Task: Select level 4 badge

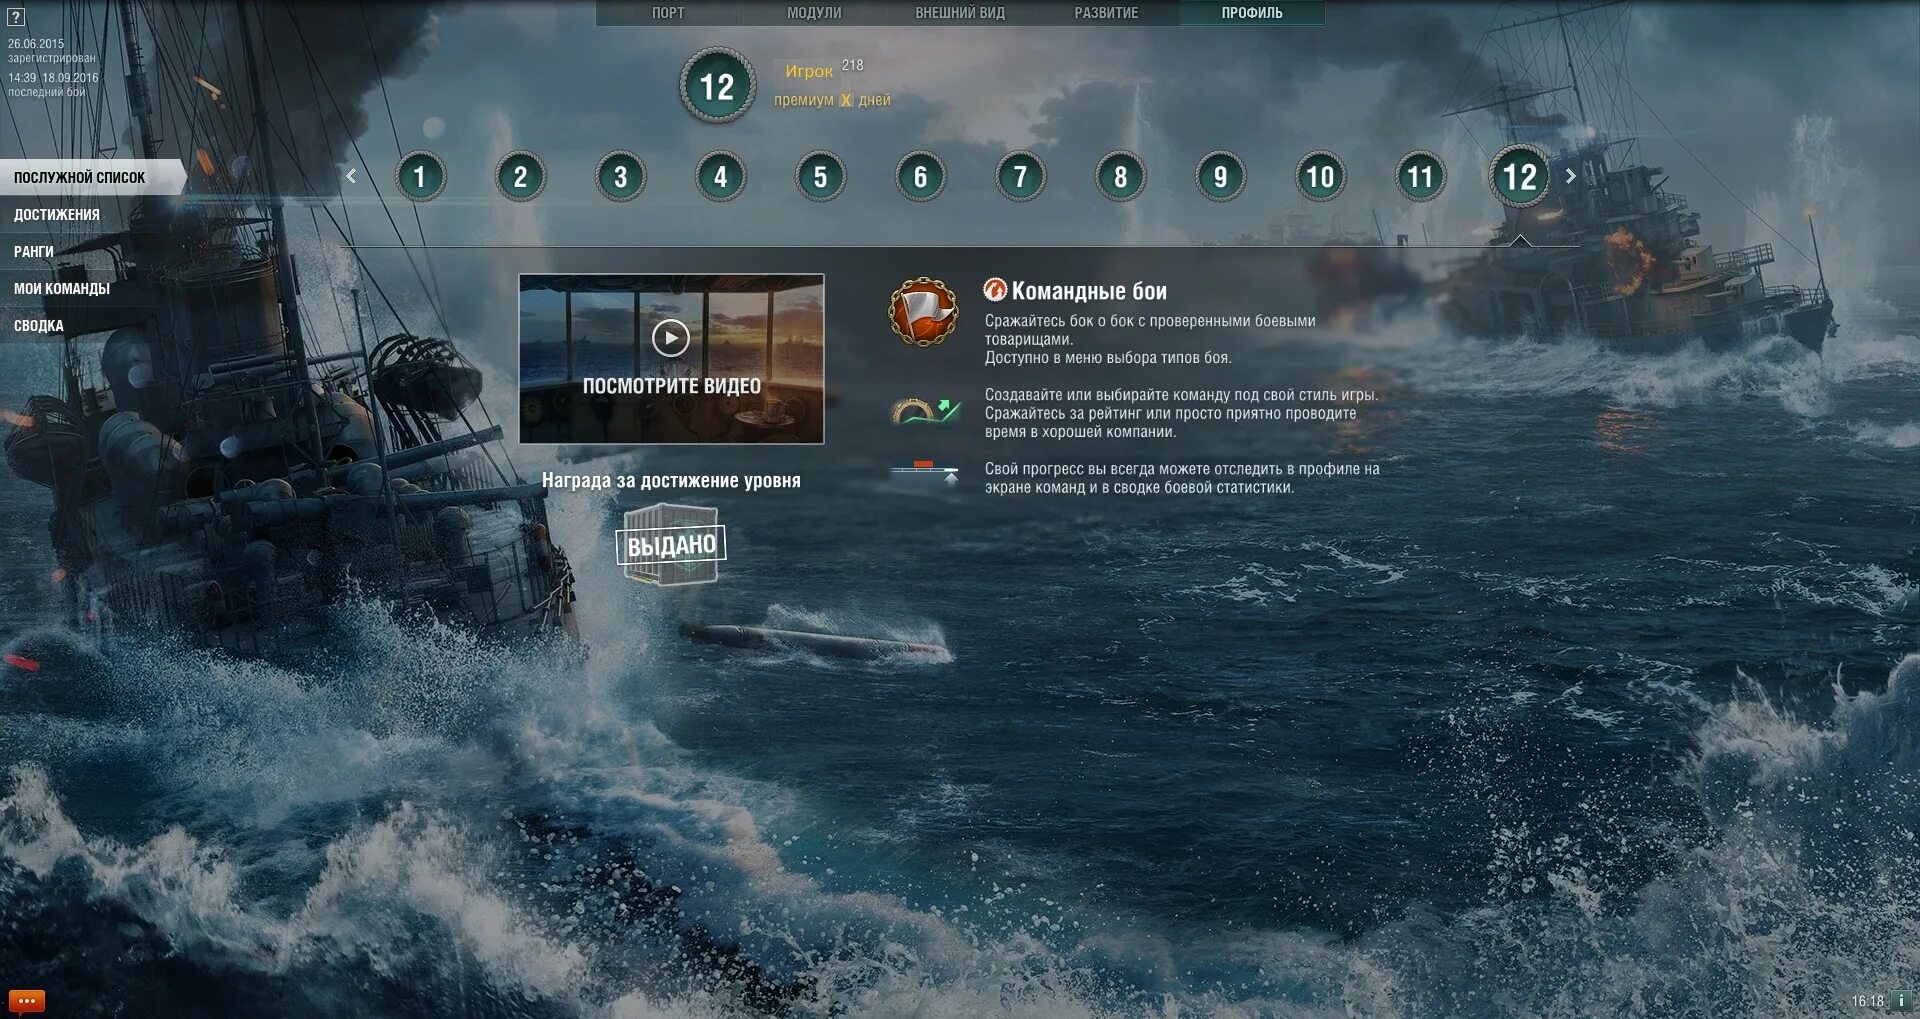Action: (720, 177)
